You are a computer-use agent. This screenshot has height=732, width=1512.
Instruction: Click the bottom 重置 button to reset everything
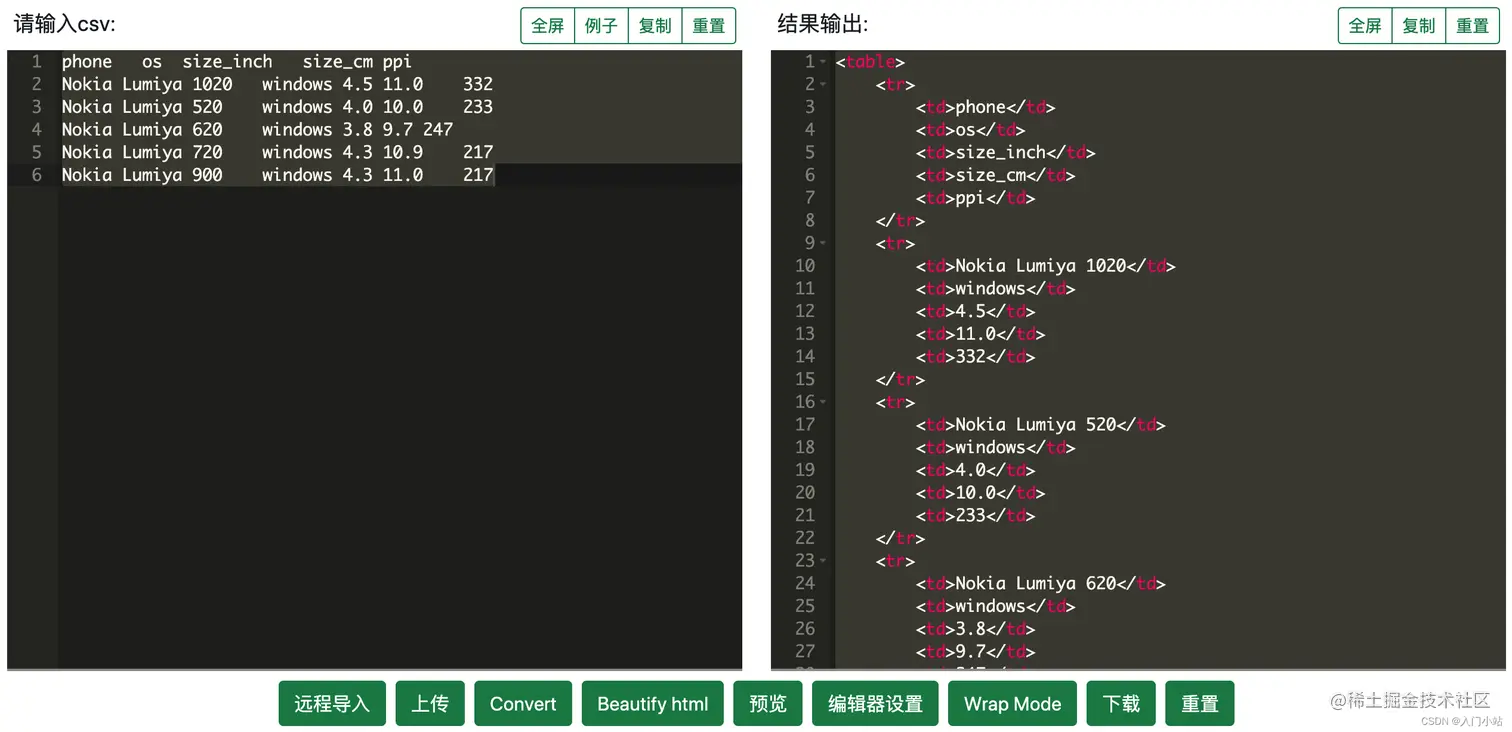(x=1199, y=703)
